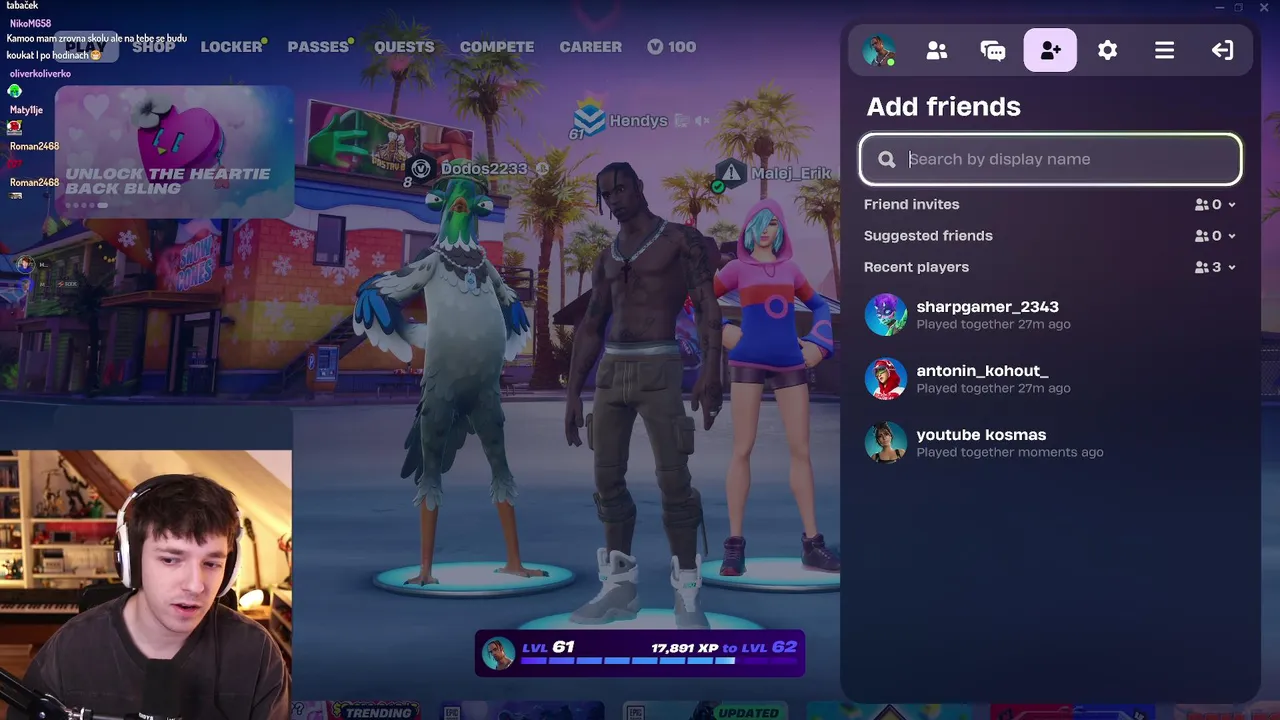Image resolution: width=1280 pixels, height=720 pixels.
Task: Open the Career tab
Action: (x=591, y=47)
